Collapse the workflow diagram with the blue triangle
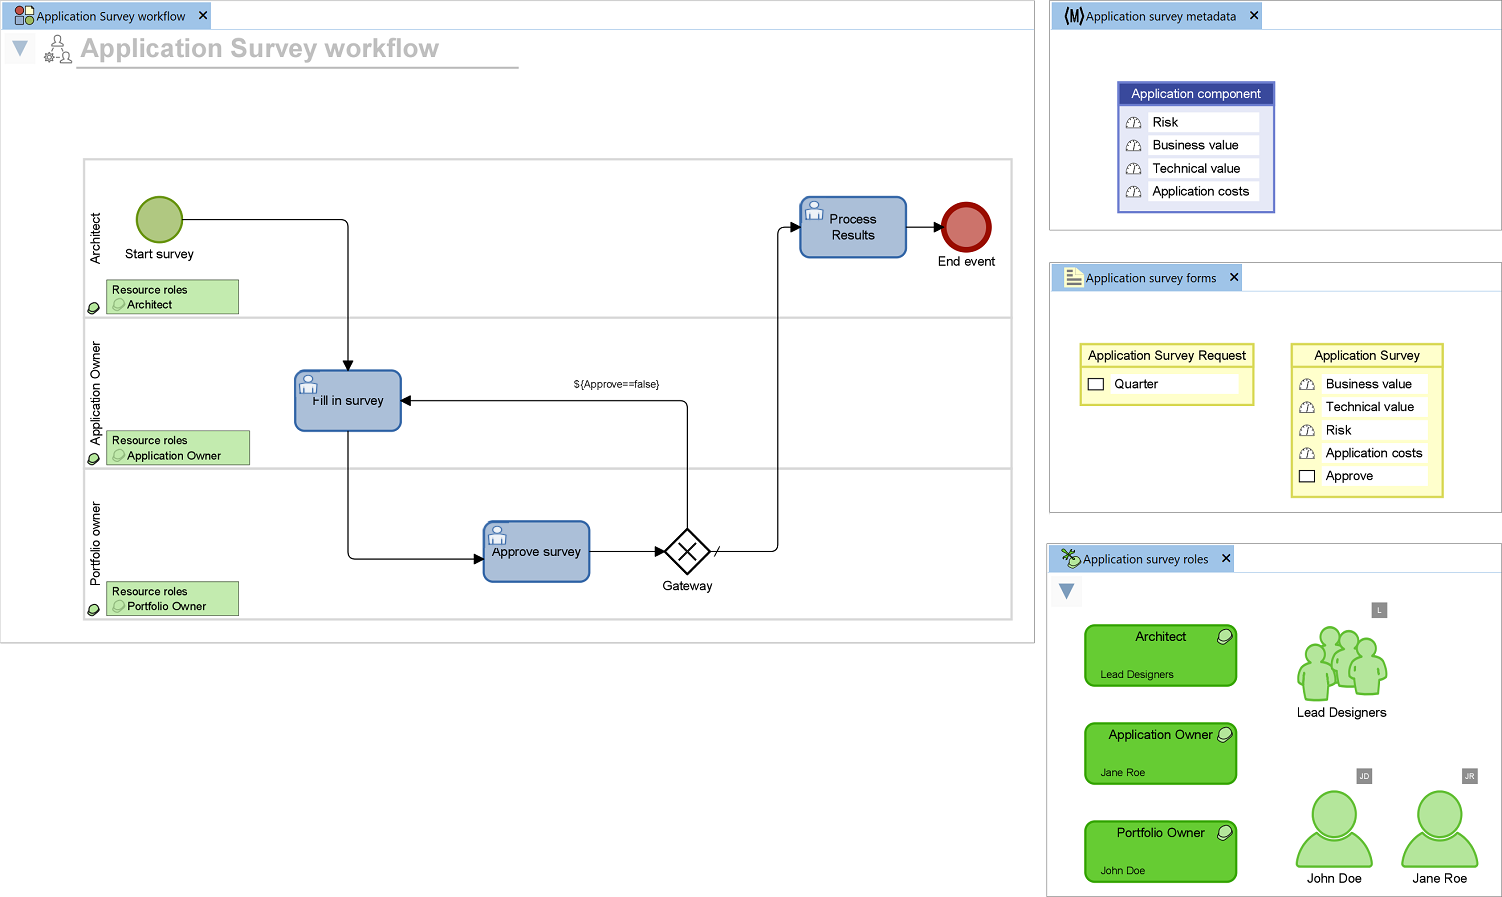This screenshot has width=1502, height=897. point(19,48)
